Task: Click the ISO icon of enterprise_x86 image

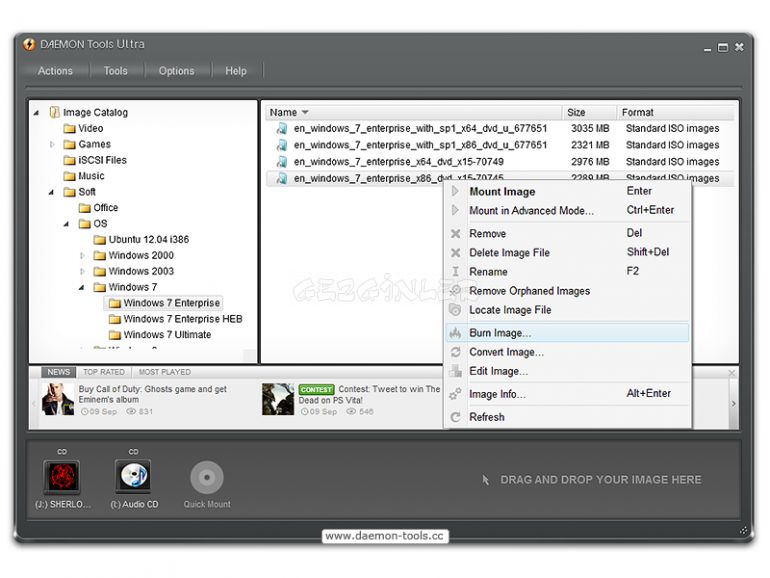Action: click(282, 178)
